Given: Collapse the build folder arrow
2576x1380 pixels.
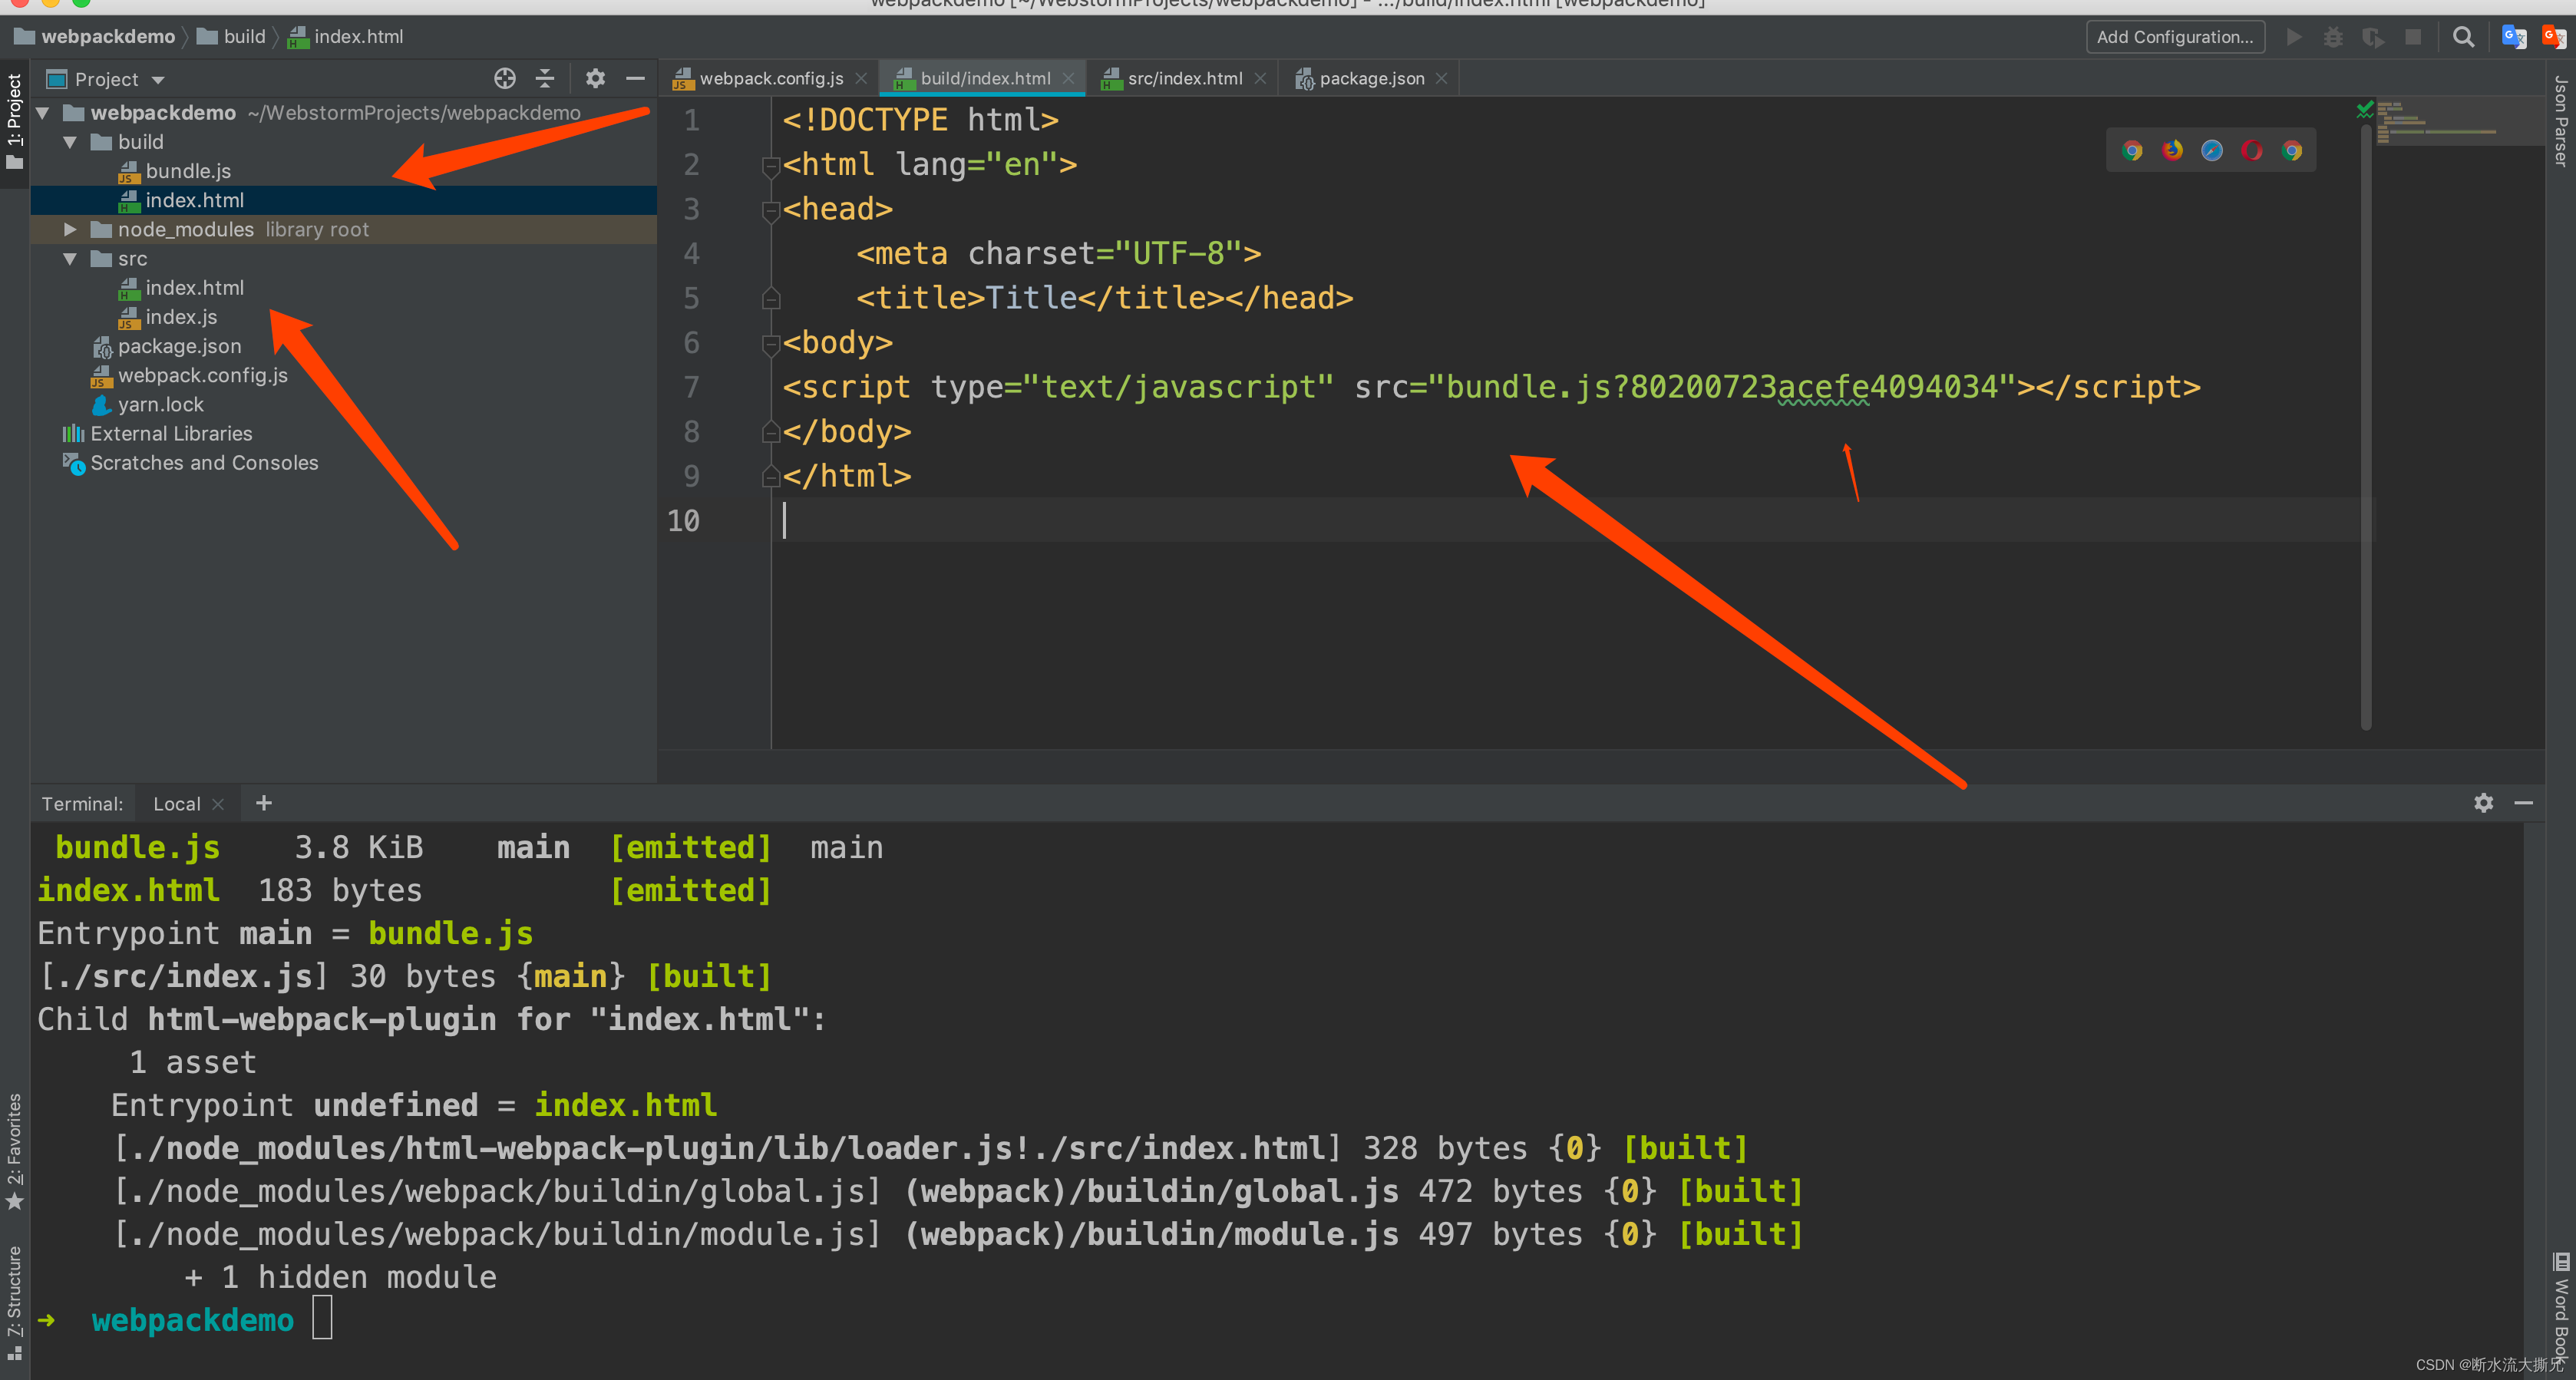Looking at the screenshot, I should click(70, 142).
